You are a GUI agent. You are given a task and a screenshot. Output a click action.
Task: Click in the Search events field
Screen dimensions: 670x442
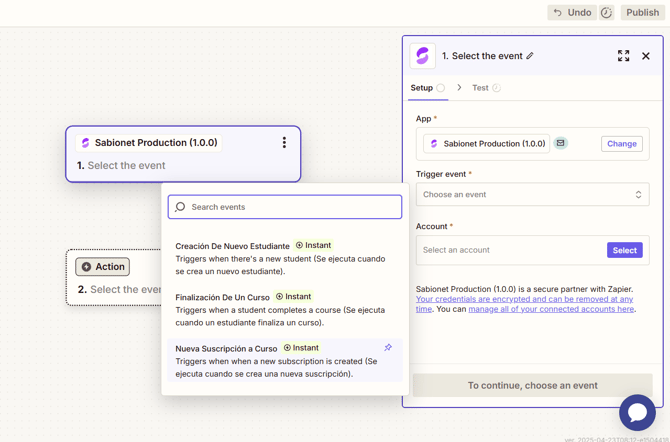coord(285,207)
